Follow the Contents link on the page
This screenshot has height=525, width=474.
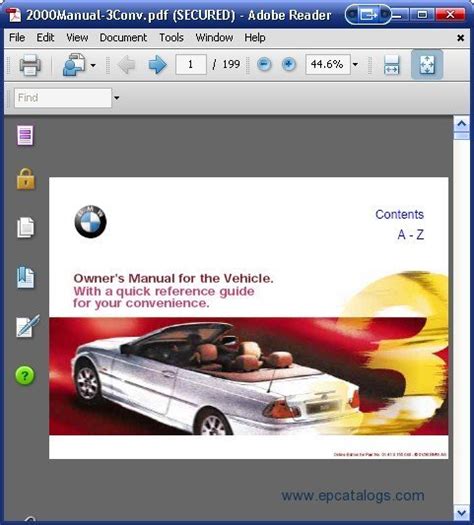[x=399, y=214]
